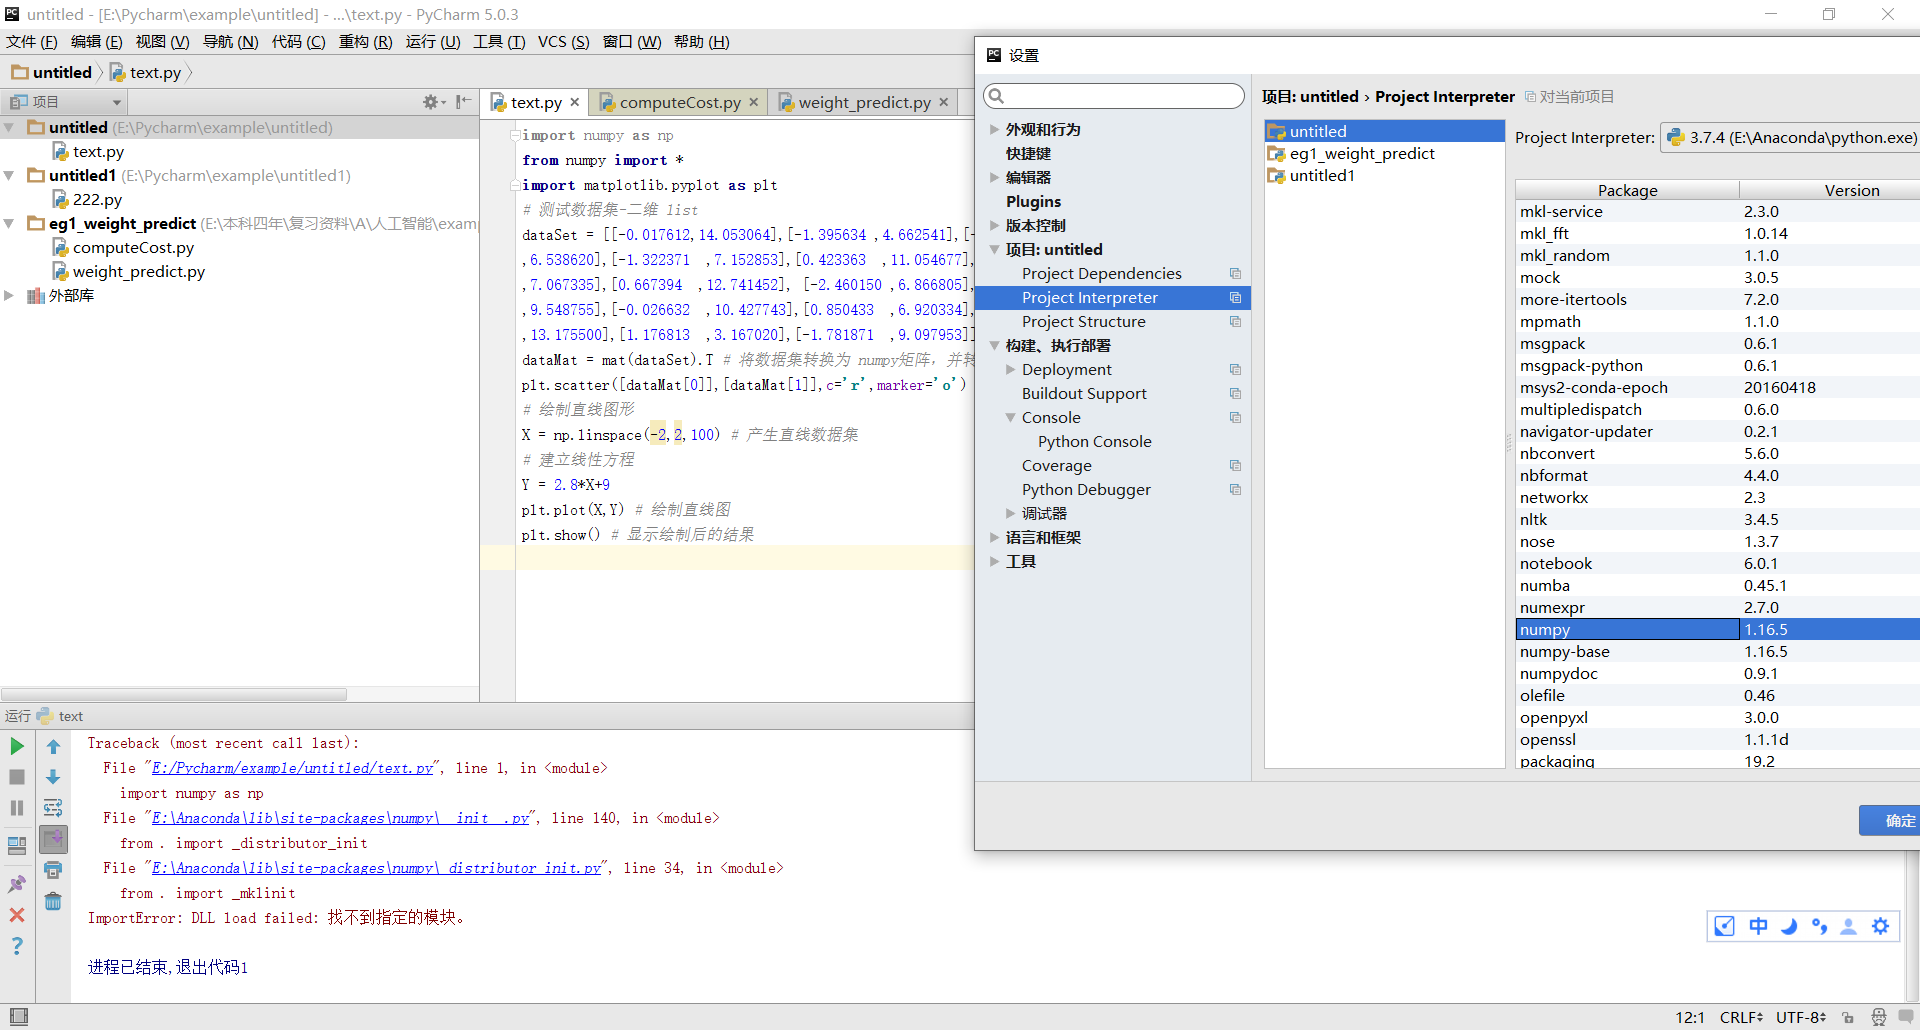Click the print console output icon

tap(53, 870)
